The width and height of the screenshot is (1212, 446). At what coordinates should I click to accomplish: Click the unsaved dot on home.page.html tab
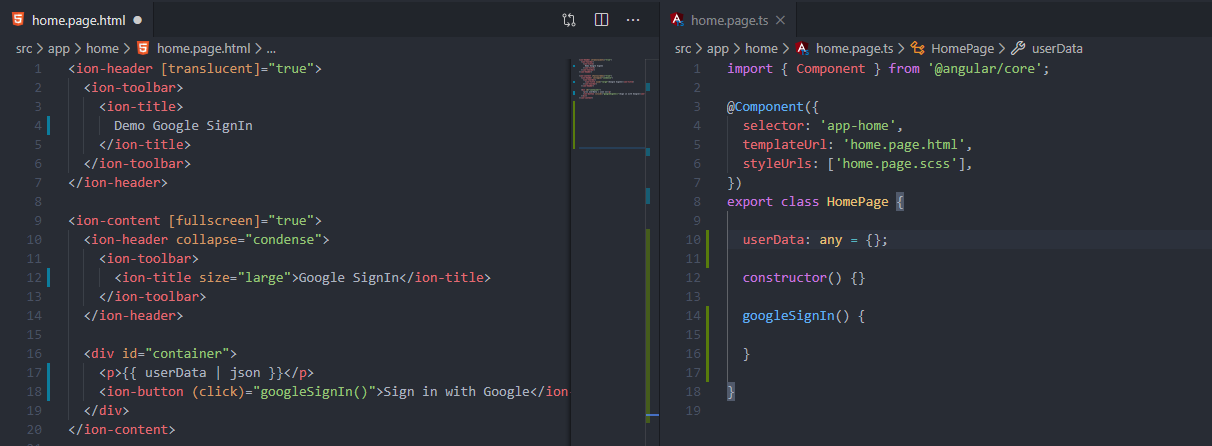[137, 19]
